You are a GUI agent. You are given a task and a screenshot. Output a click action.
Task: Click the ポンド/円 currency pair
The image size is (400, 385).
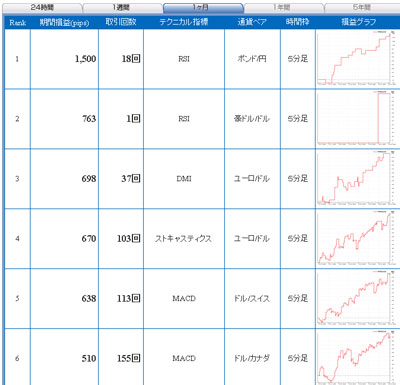pos(252,59)
